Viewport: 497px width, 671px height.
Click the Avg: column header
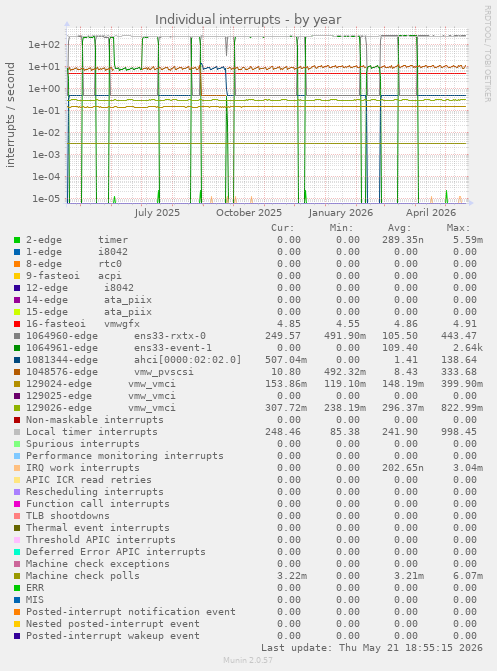coord(399,228)
